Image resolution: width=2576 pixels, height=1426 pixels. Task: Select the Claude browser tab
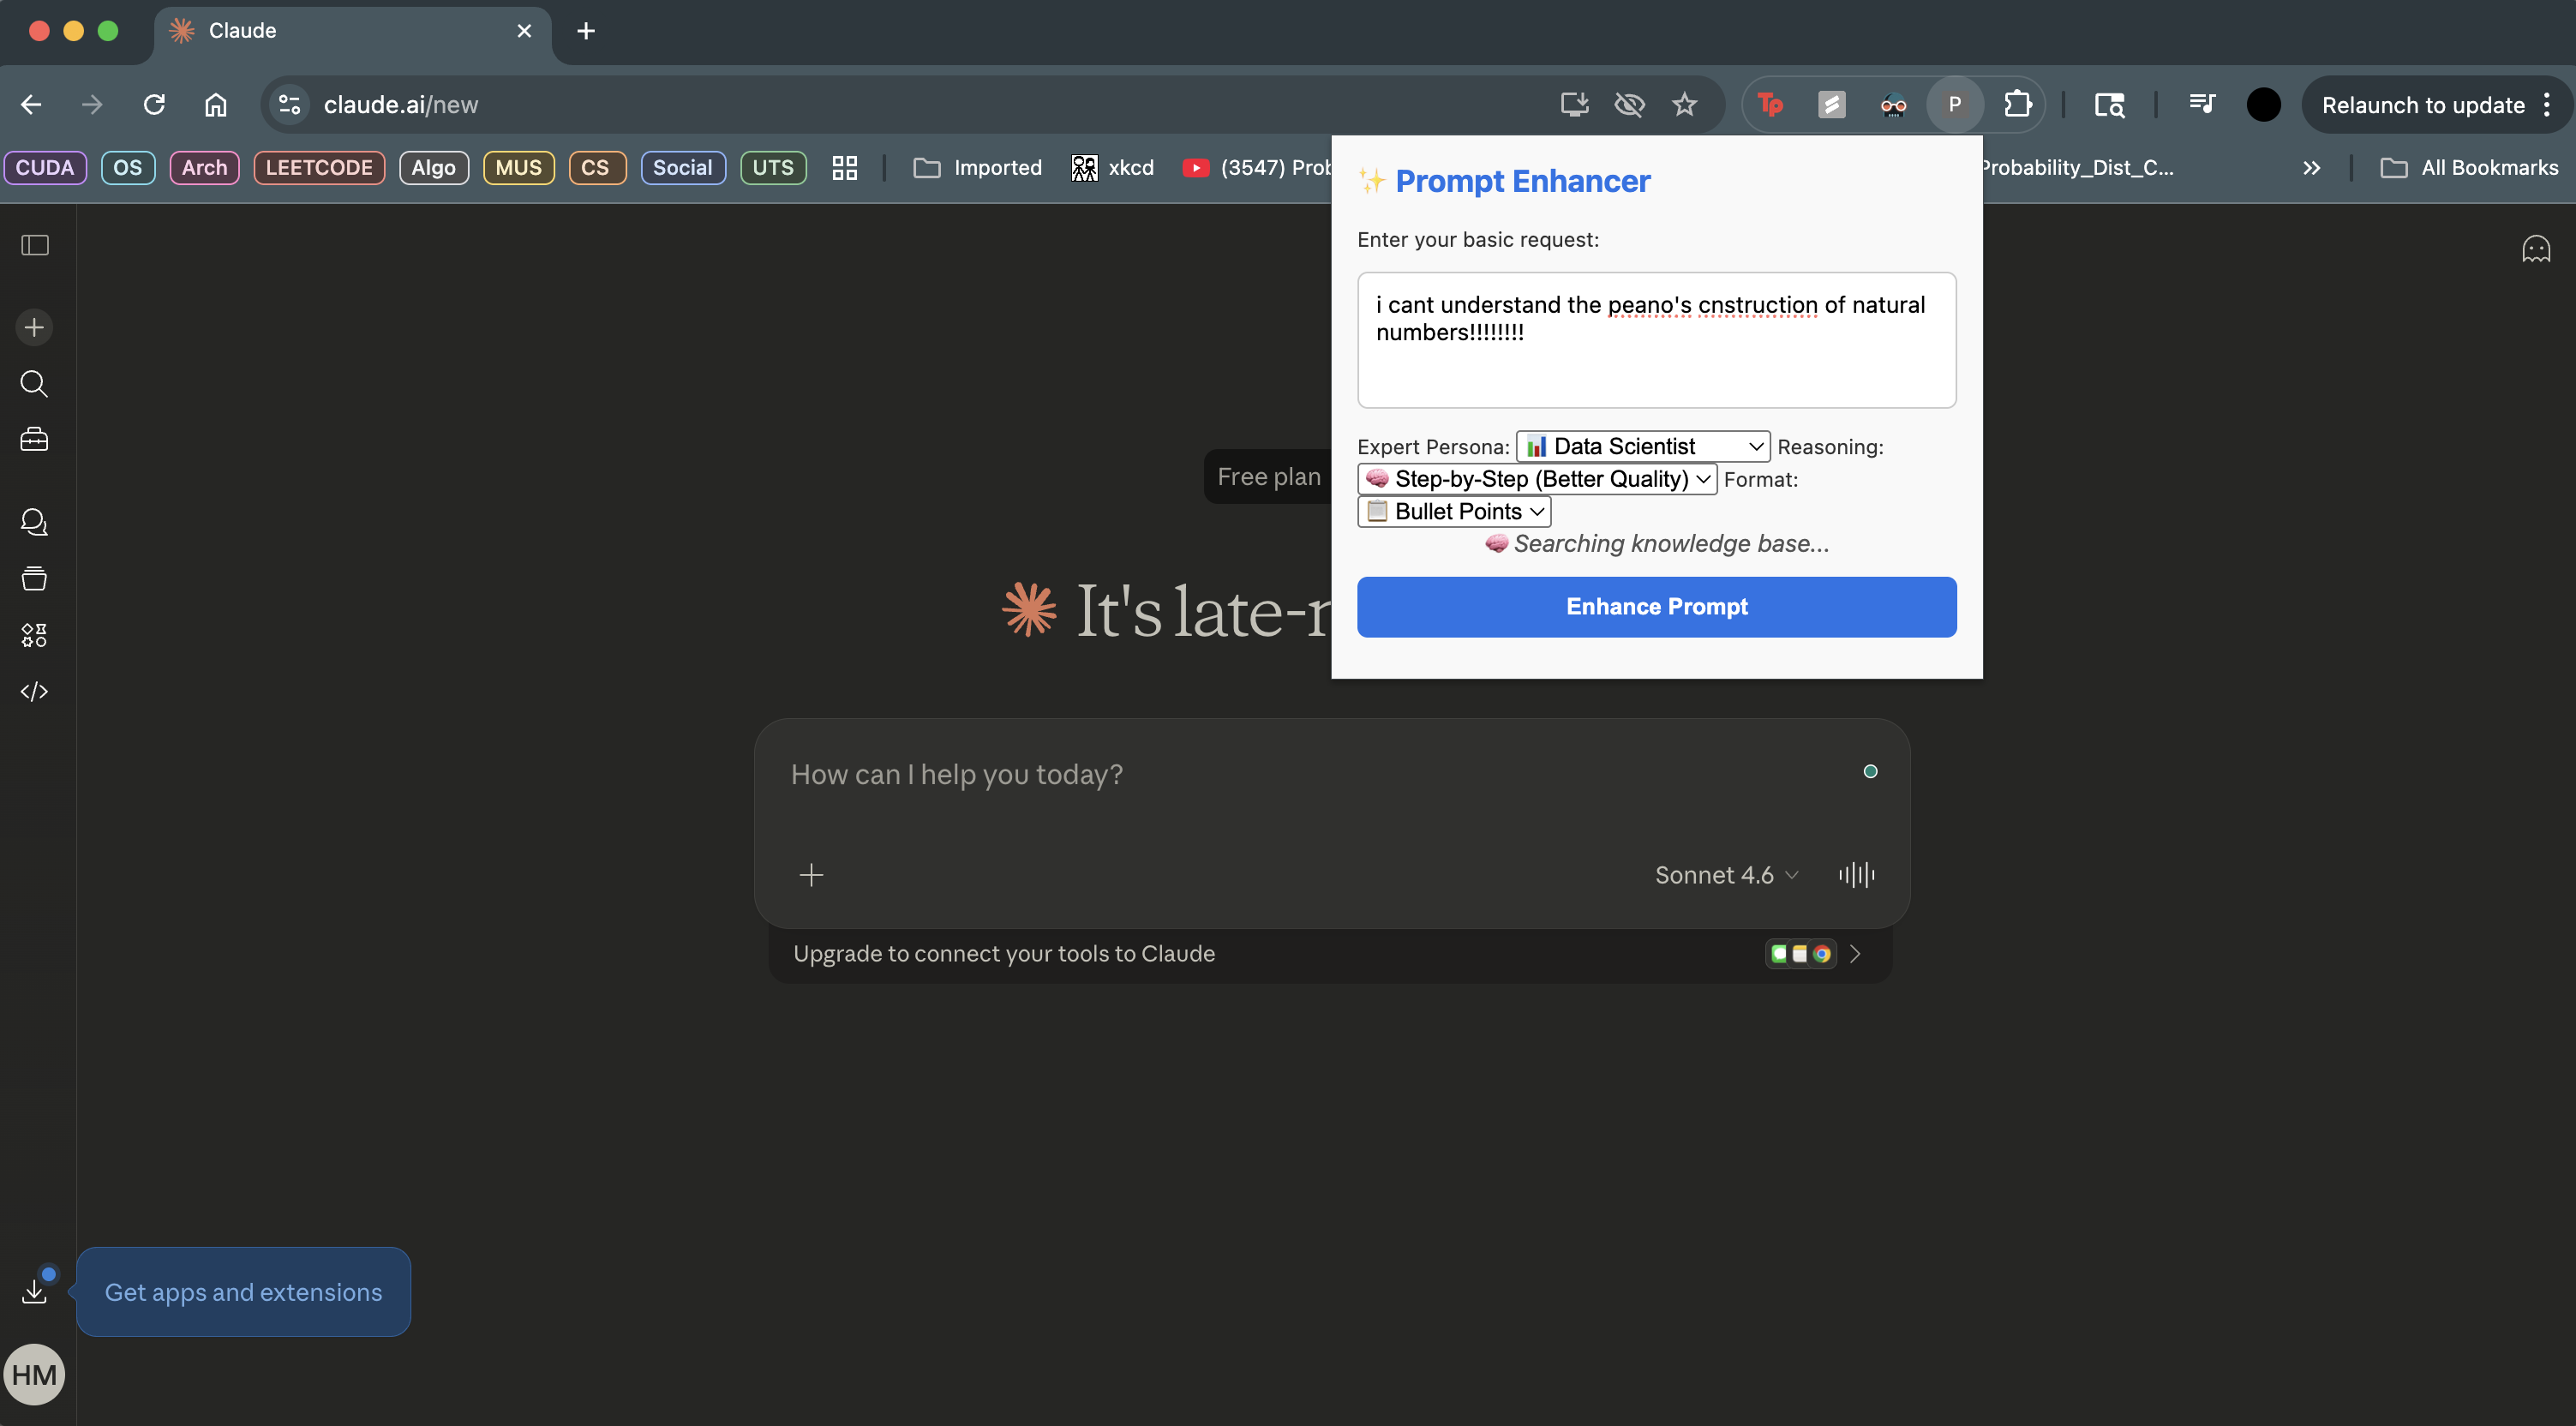[340, 31]
